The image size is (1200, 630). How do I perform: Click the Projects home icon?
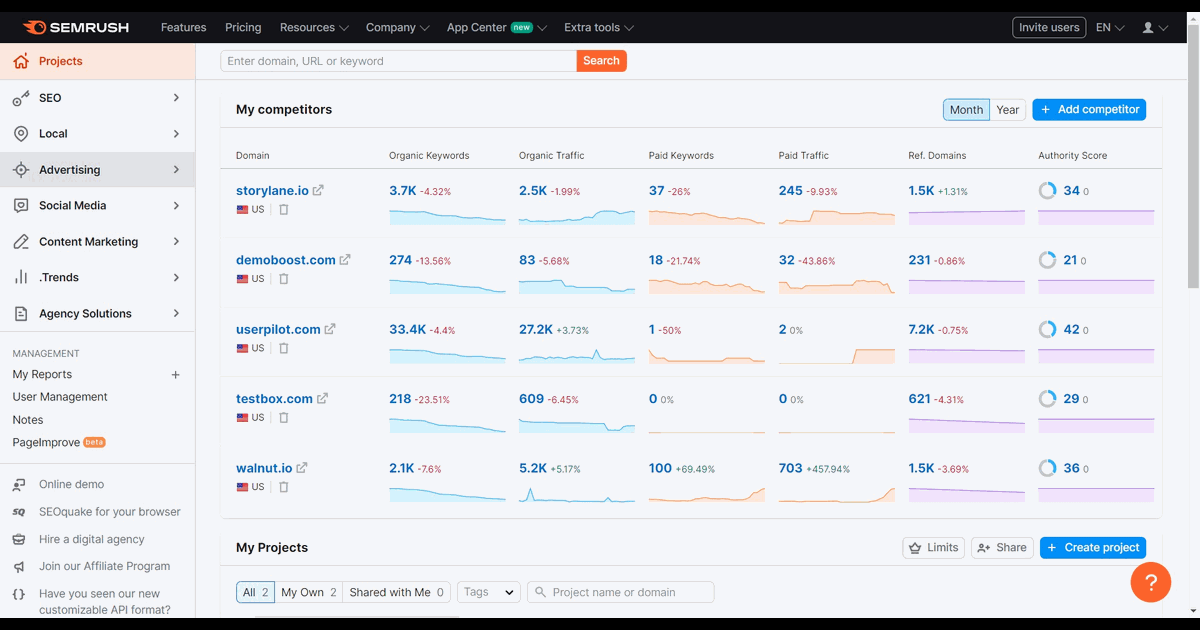click(21, 61)
